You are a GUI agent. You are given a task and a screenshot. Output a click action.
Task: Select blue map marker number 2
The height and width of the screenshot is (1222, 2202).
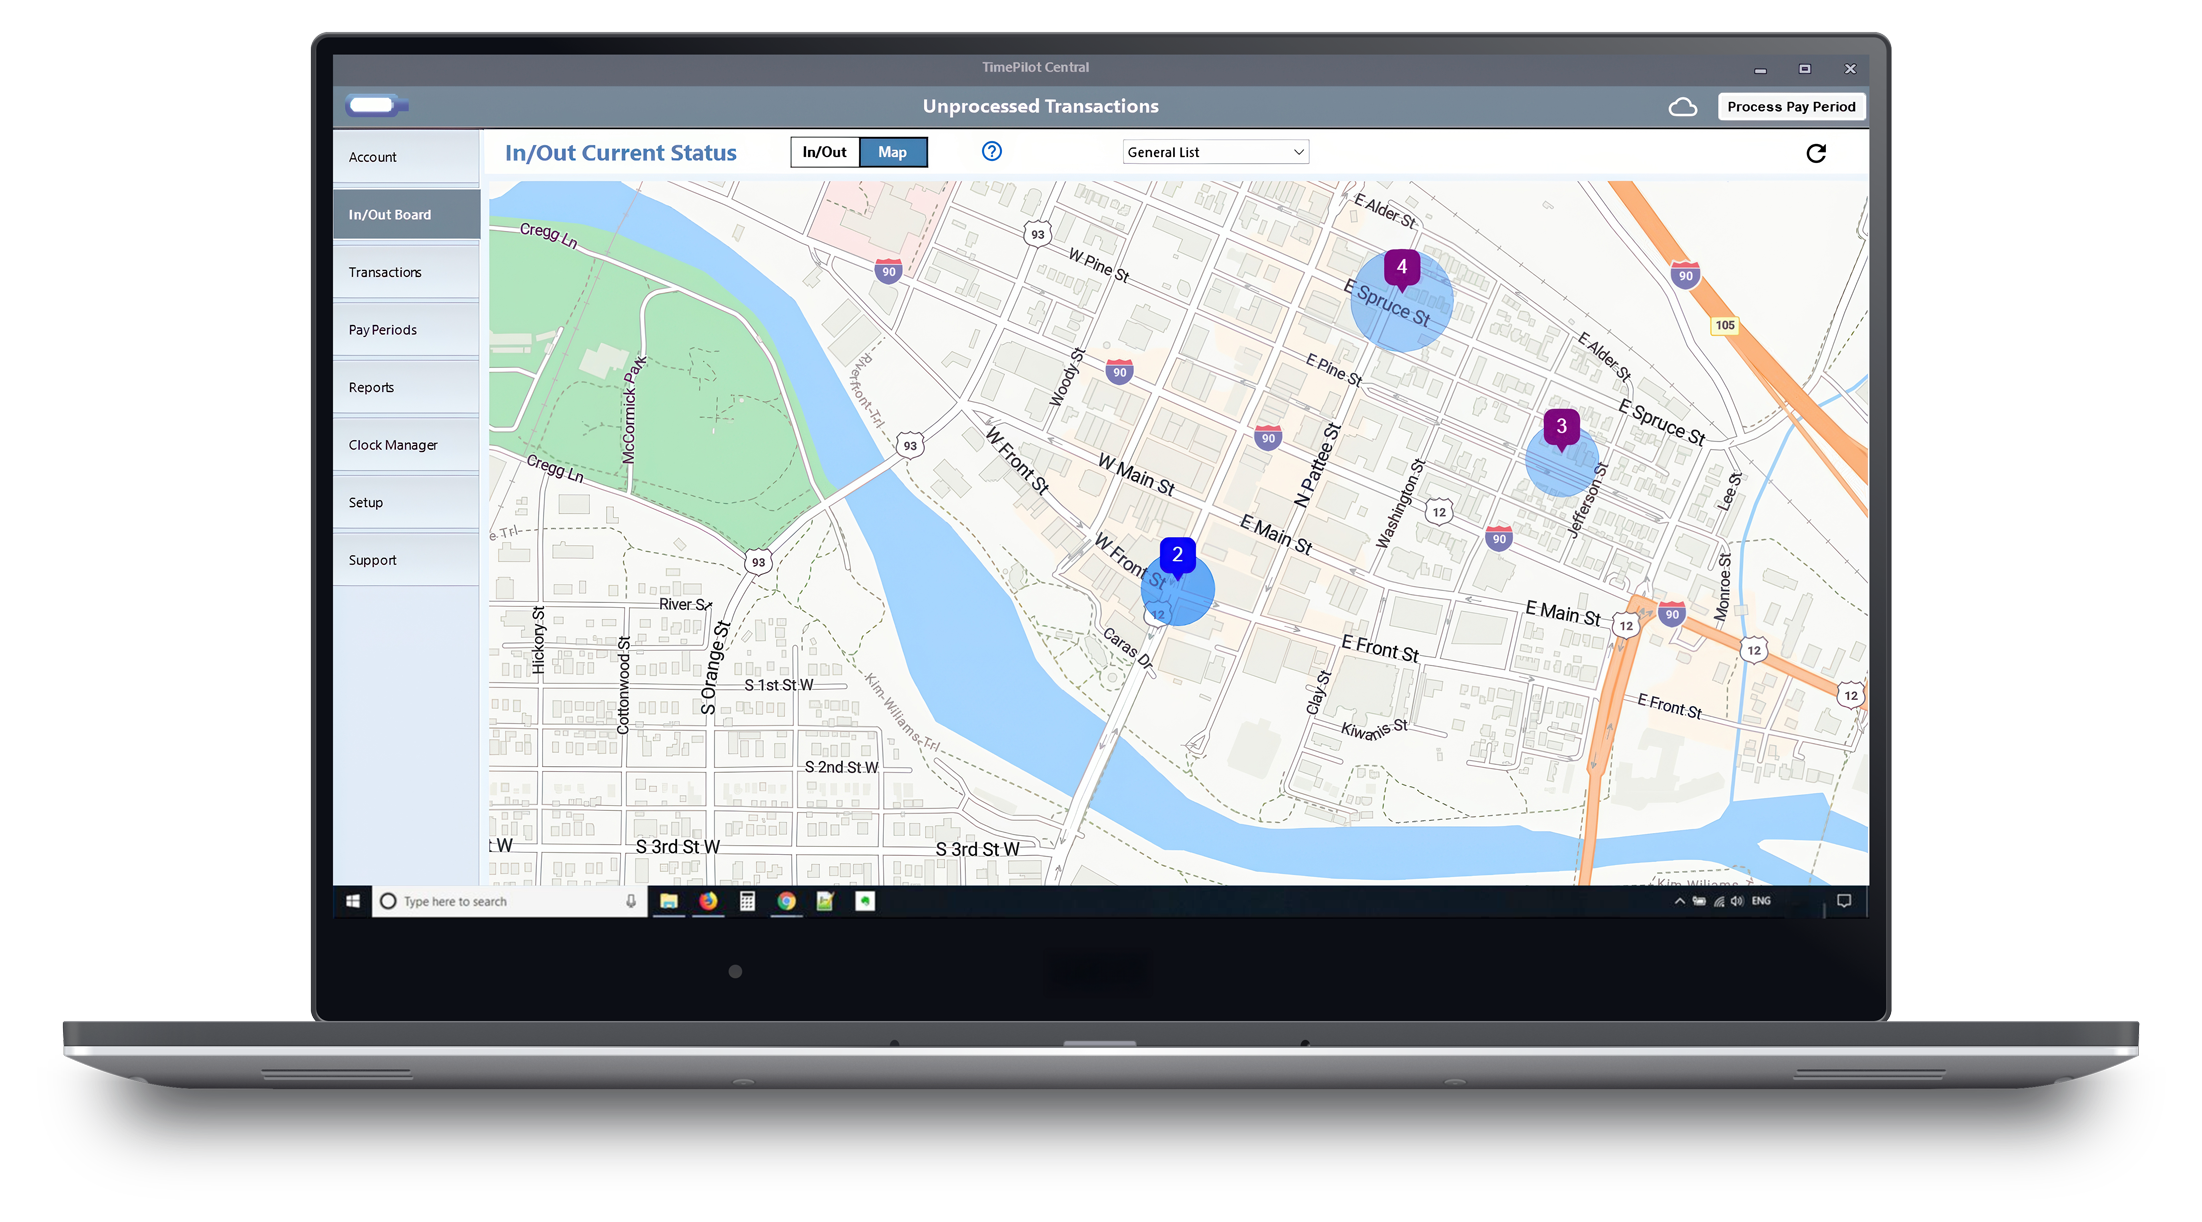click(x=1177, y=555)
